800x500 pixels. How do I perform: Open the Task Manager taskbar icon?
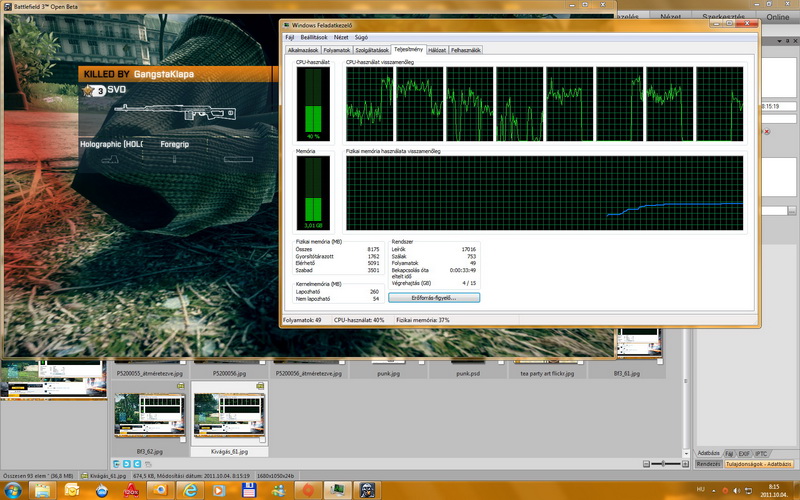click(337, 490)
